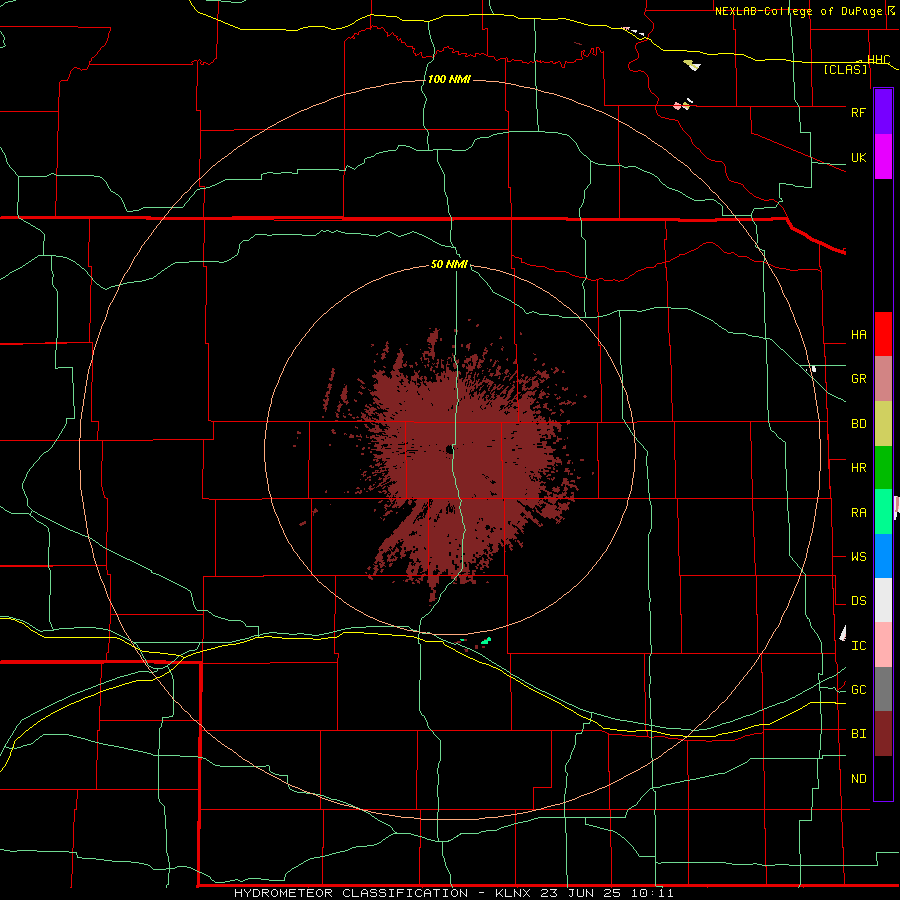Click the 'WS' legend label
900x900 pixels.
point(858,557)
